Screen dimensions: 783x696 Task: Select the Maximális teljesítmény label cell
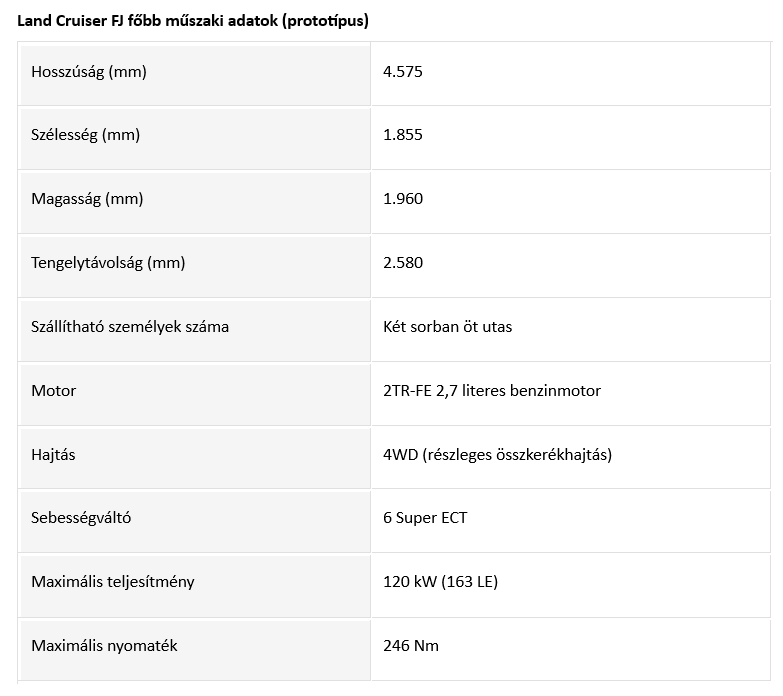tap(113, 582)
